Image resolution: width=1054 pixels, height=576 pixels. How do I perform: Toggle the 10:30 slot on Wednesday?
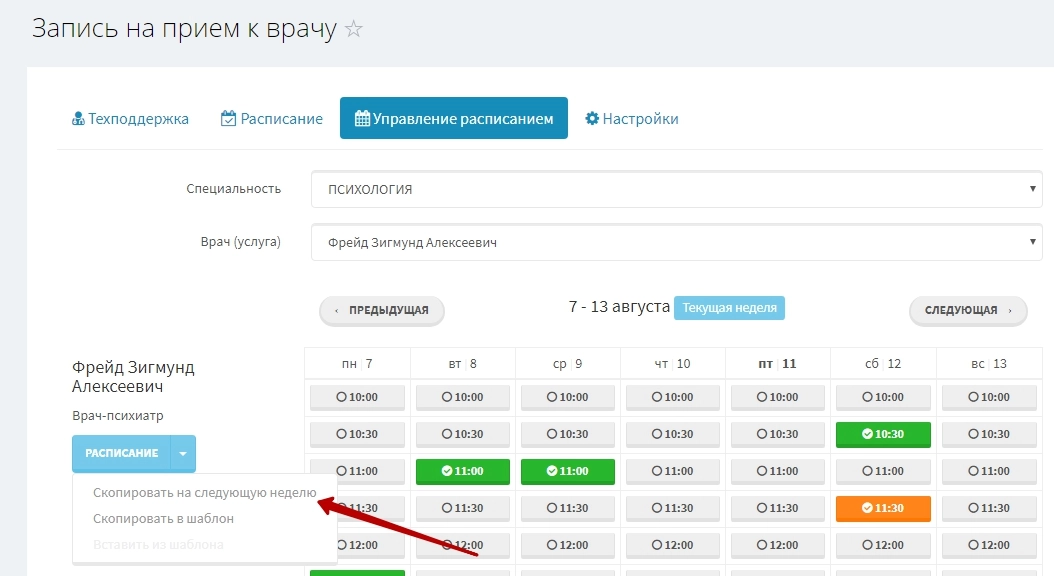click(566, 434)
